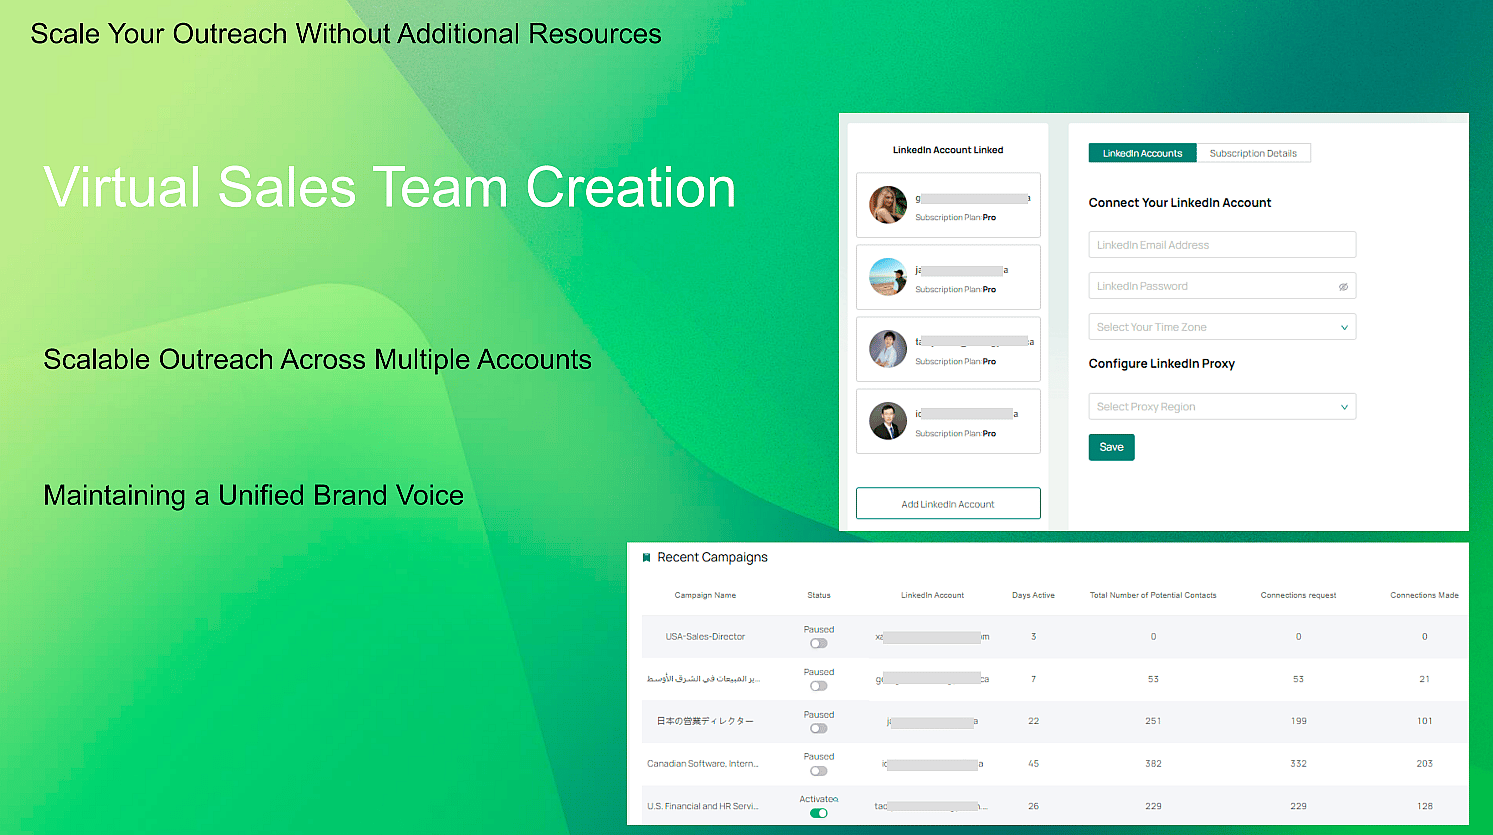Click the Save button
This screenshot has width=1493, height=835.
(1111, 447)
